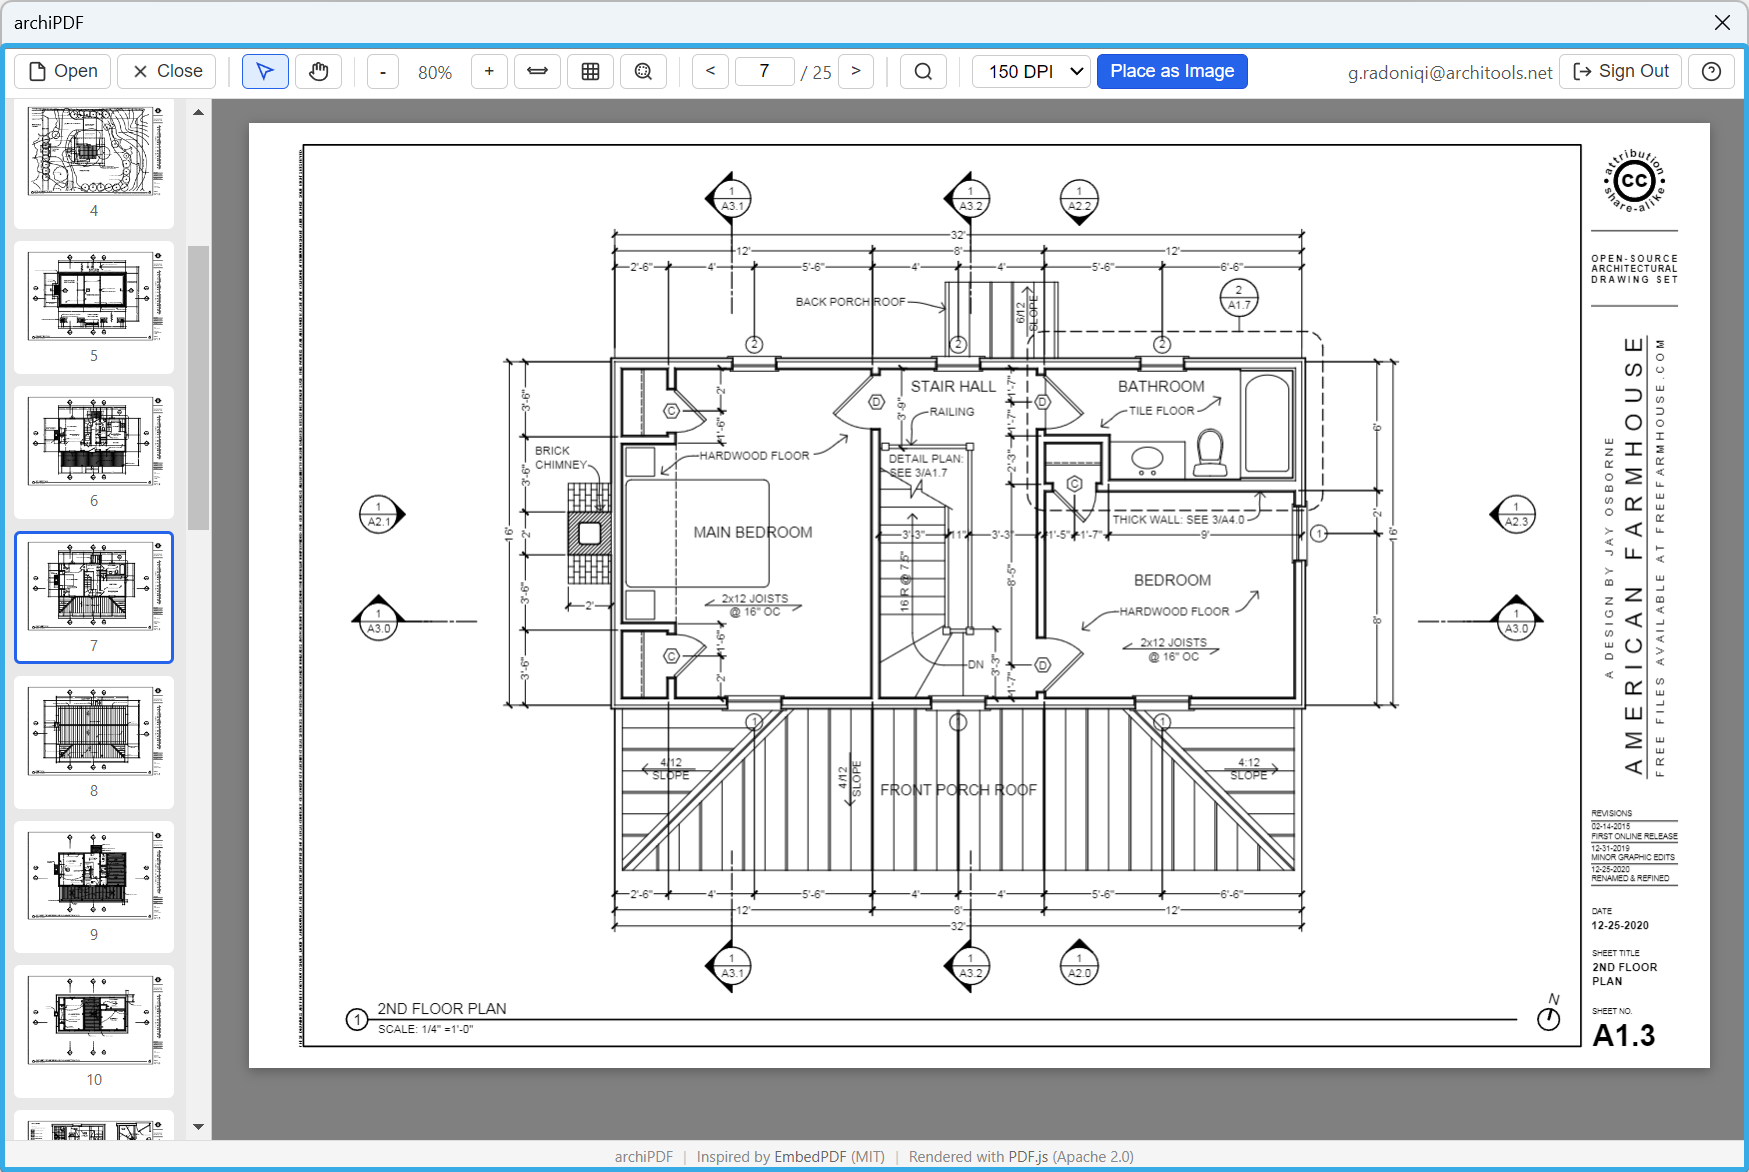Sign out of the account
This screenshot has width=1749, height=1172.
[x=1621, y=71]
